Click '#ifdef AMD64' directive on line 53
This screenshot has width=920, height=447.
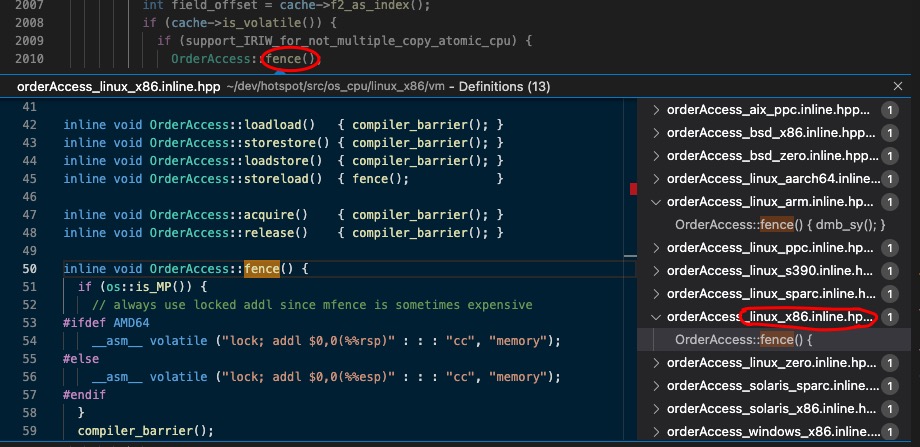pos(106,323)
